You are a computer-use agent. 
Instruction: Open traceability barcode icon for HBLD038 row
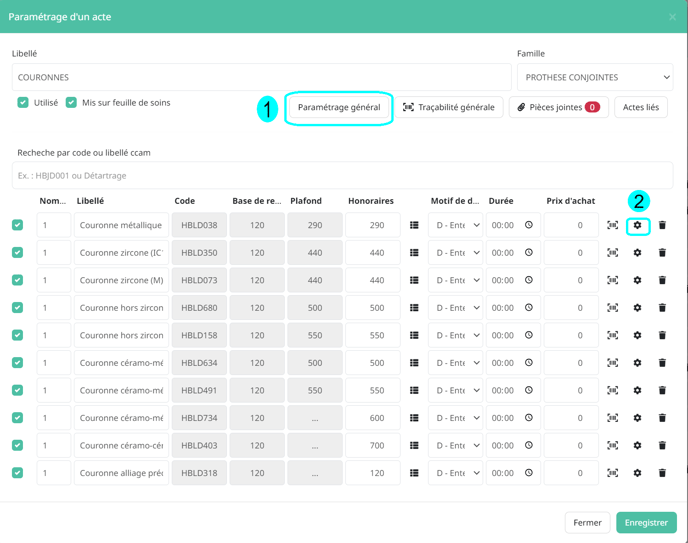613,225
